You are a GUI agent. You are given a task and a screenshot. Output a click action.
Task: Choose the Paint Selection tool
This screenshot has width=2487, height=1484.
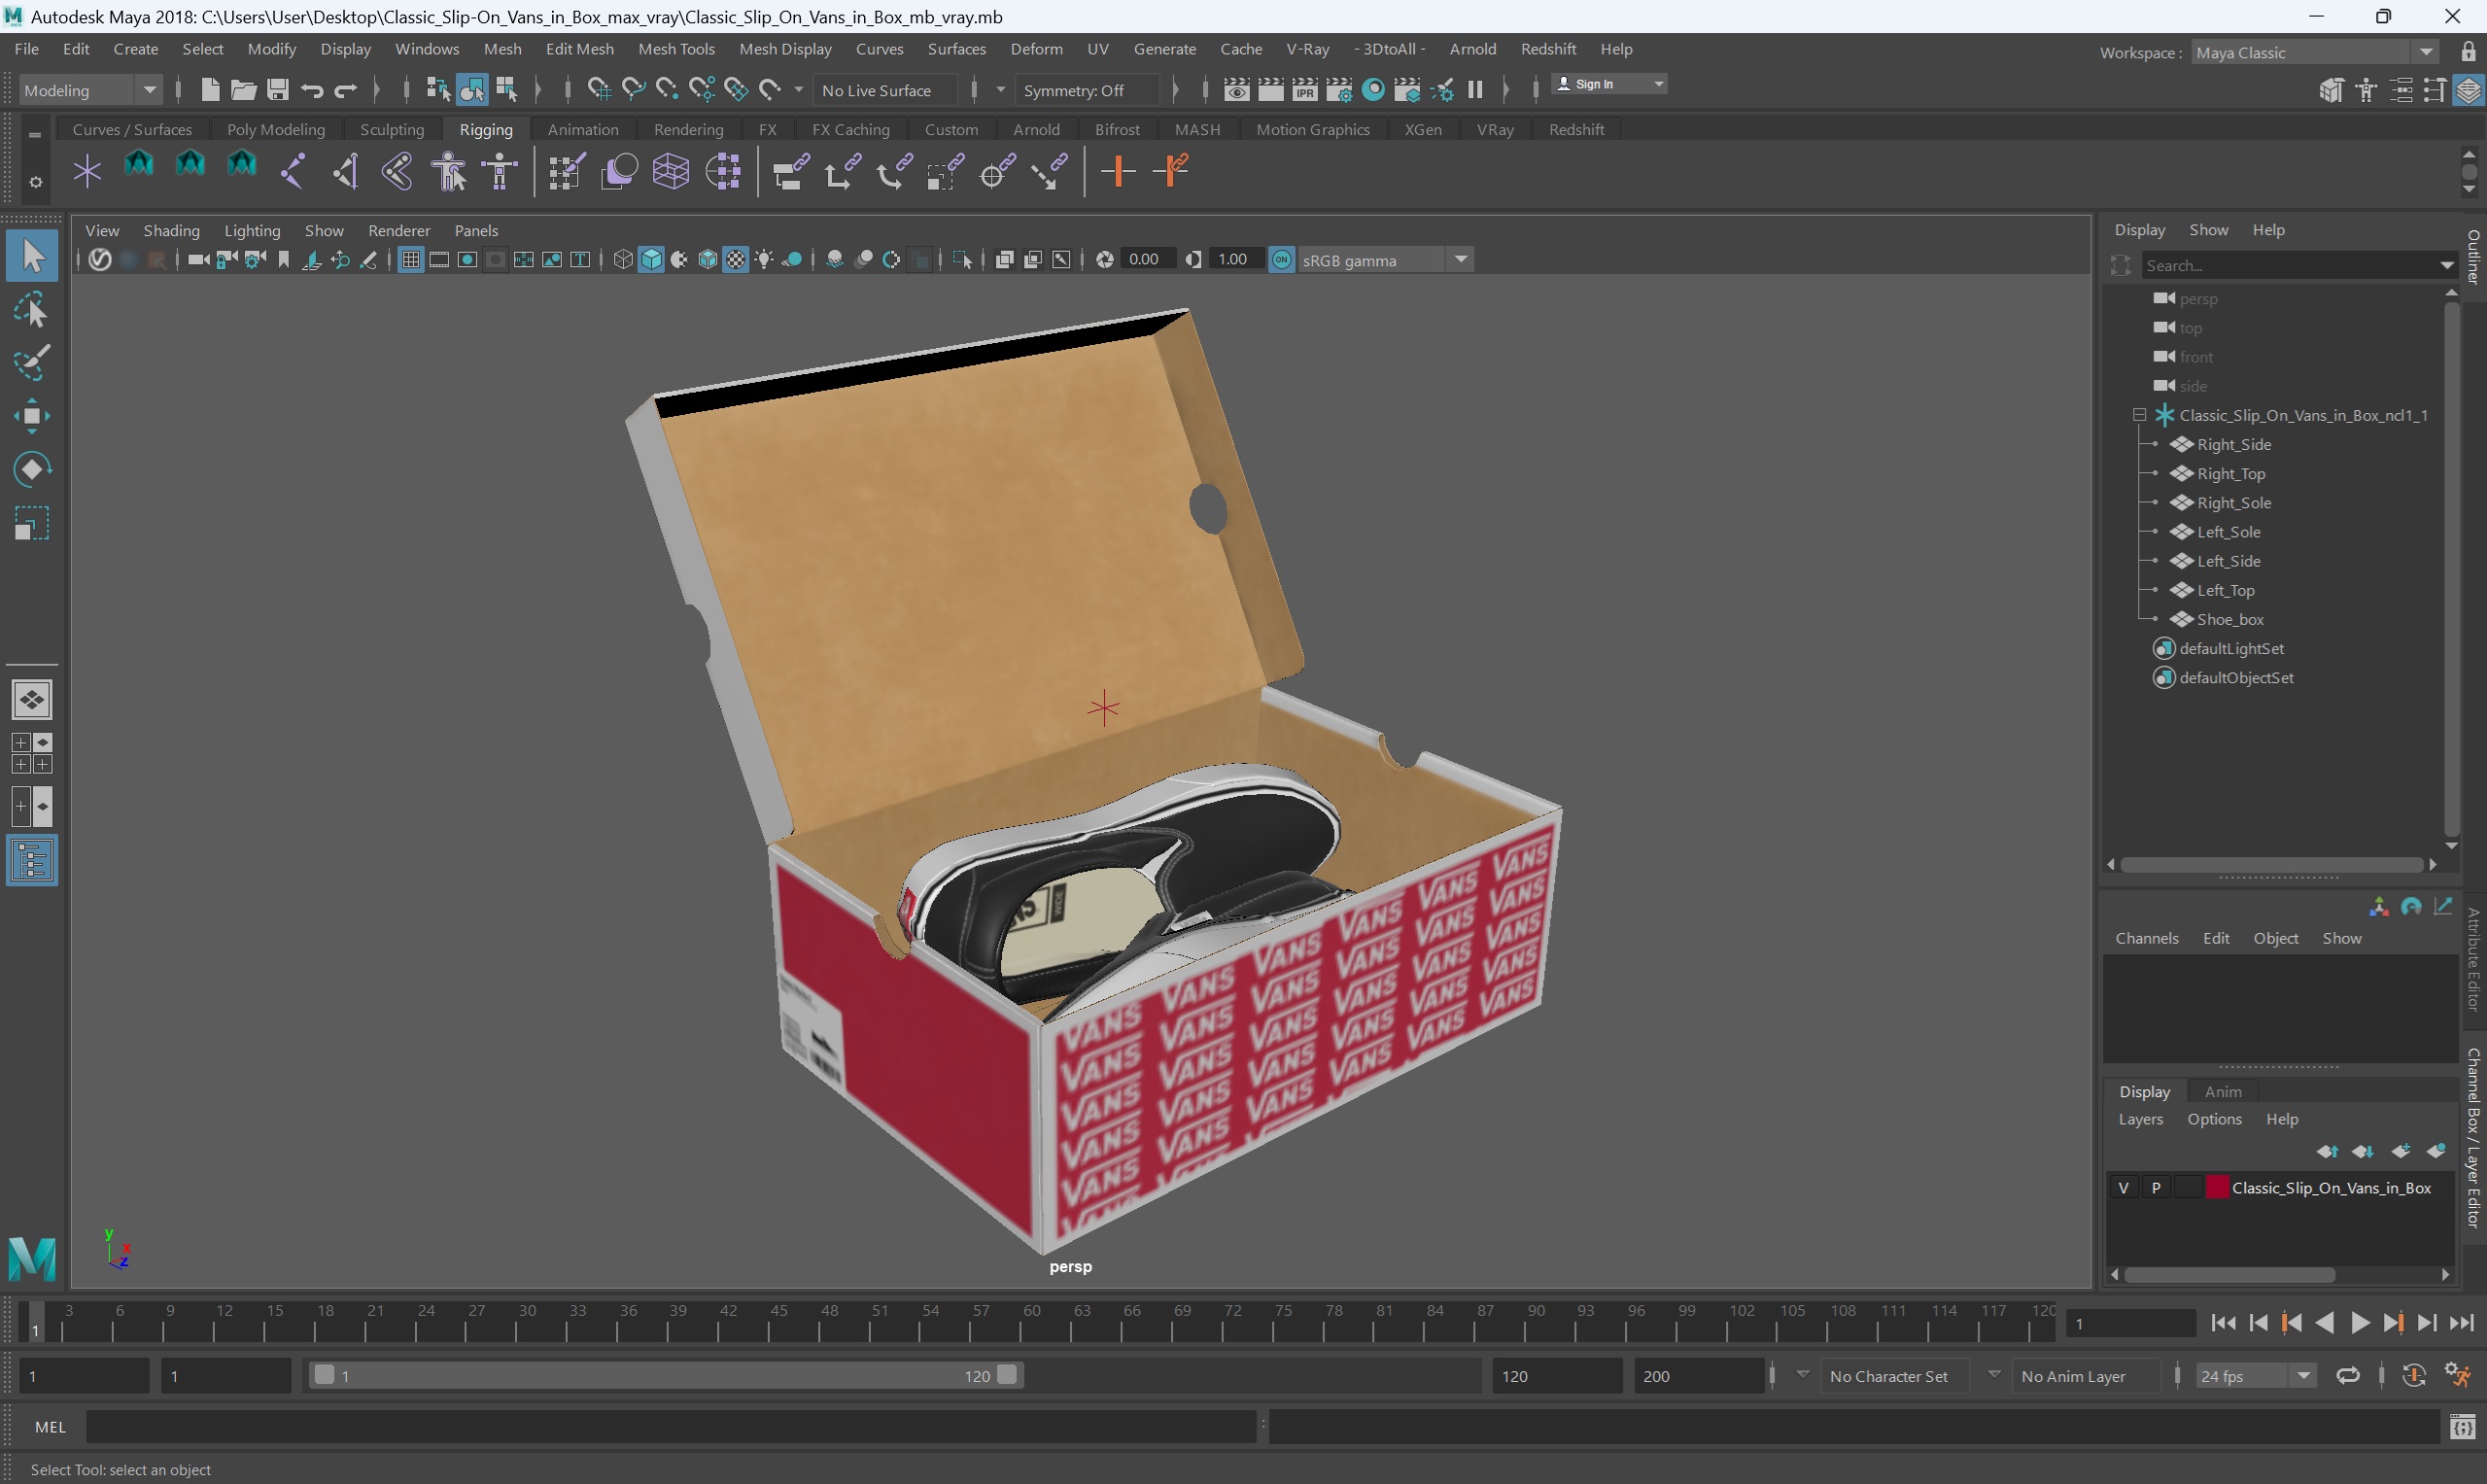[32, 363]
